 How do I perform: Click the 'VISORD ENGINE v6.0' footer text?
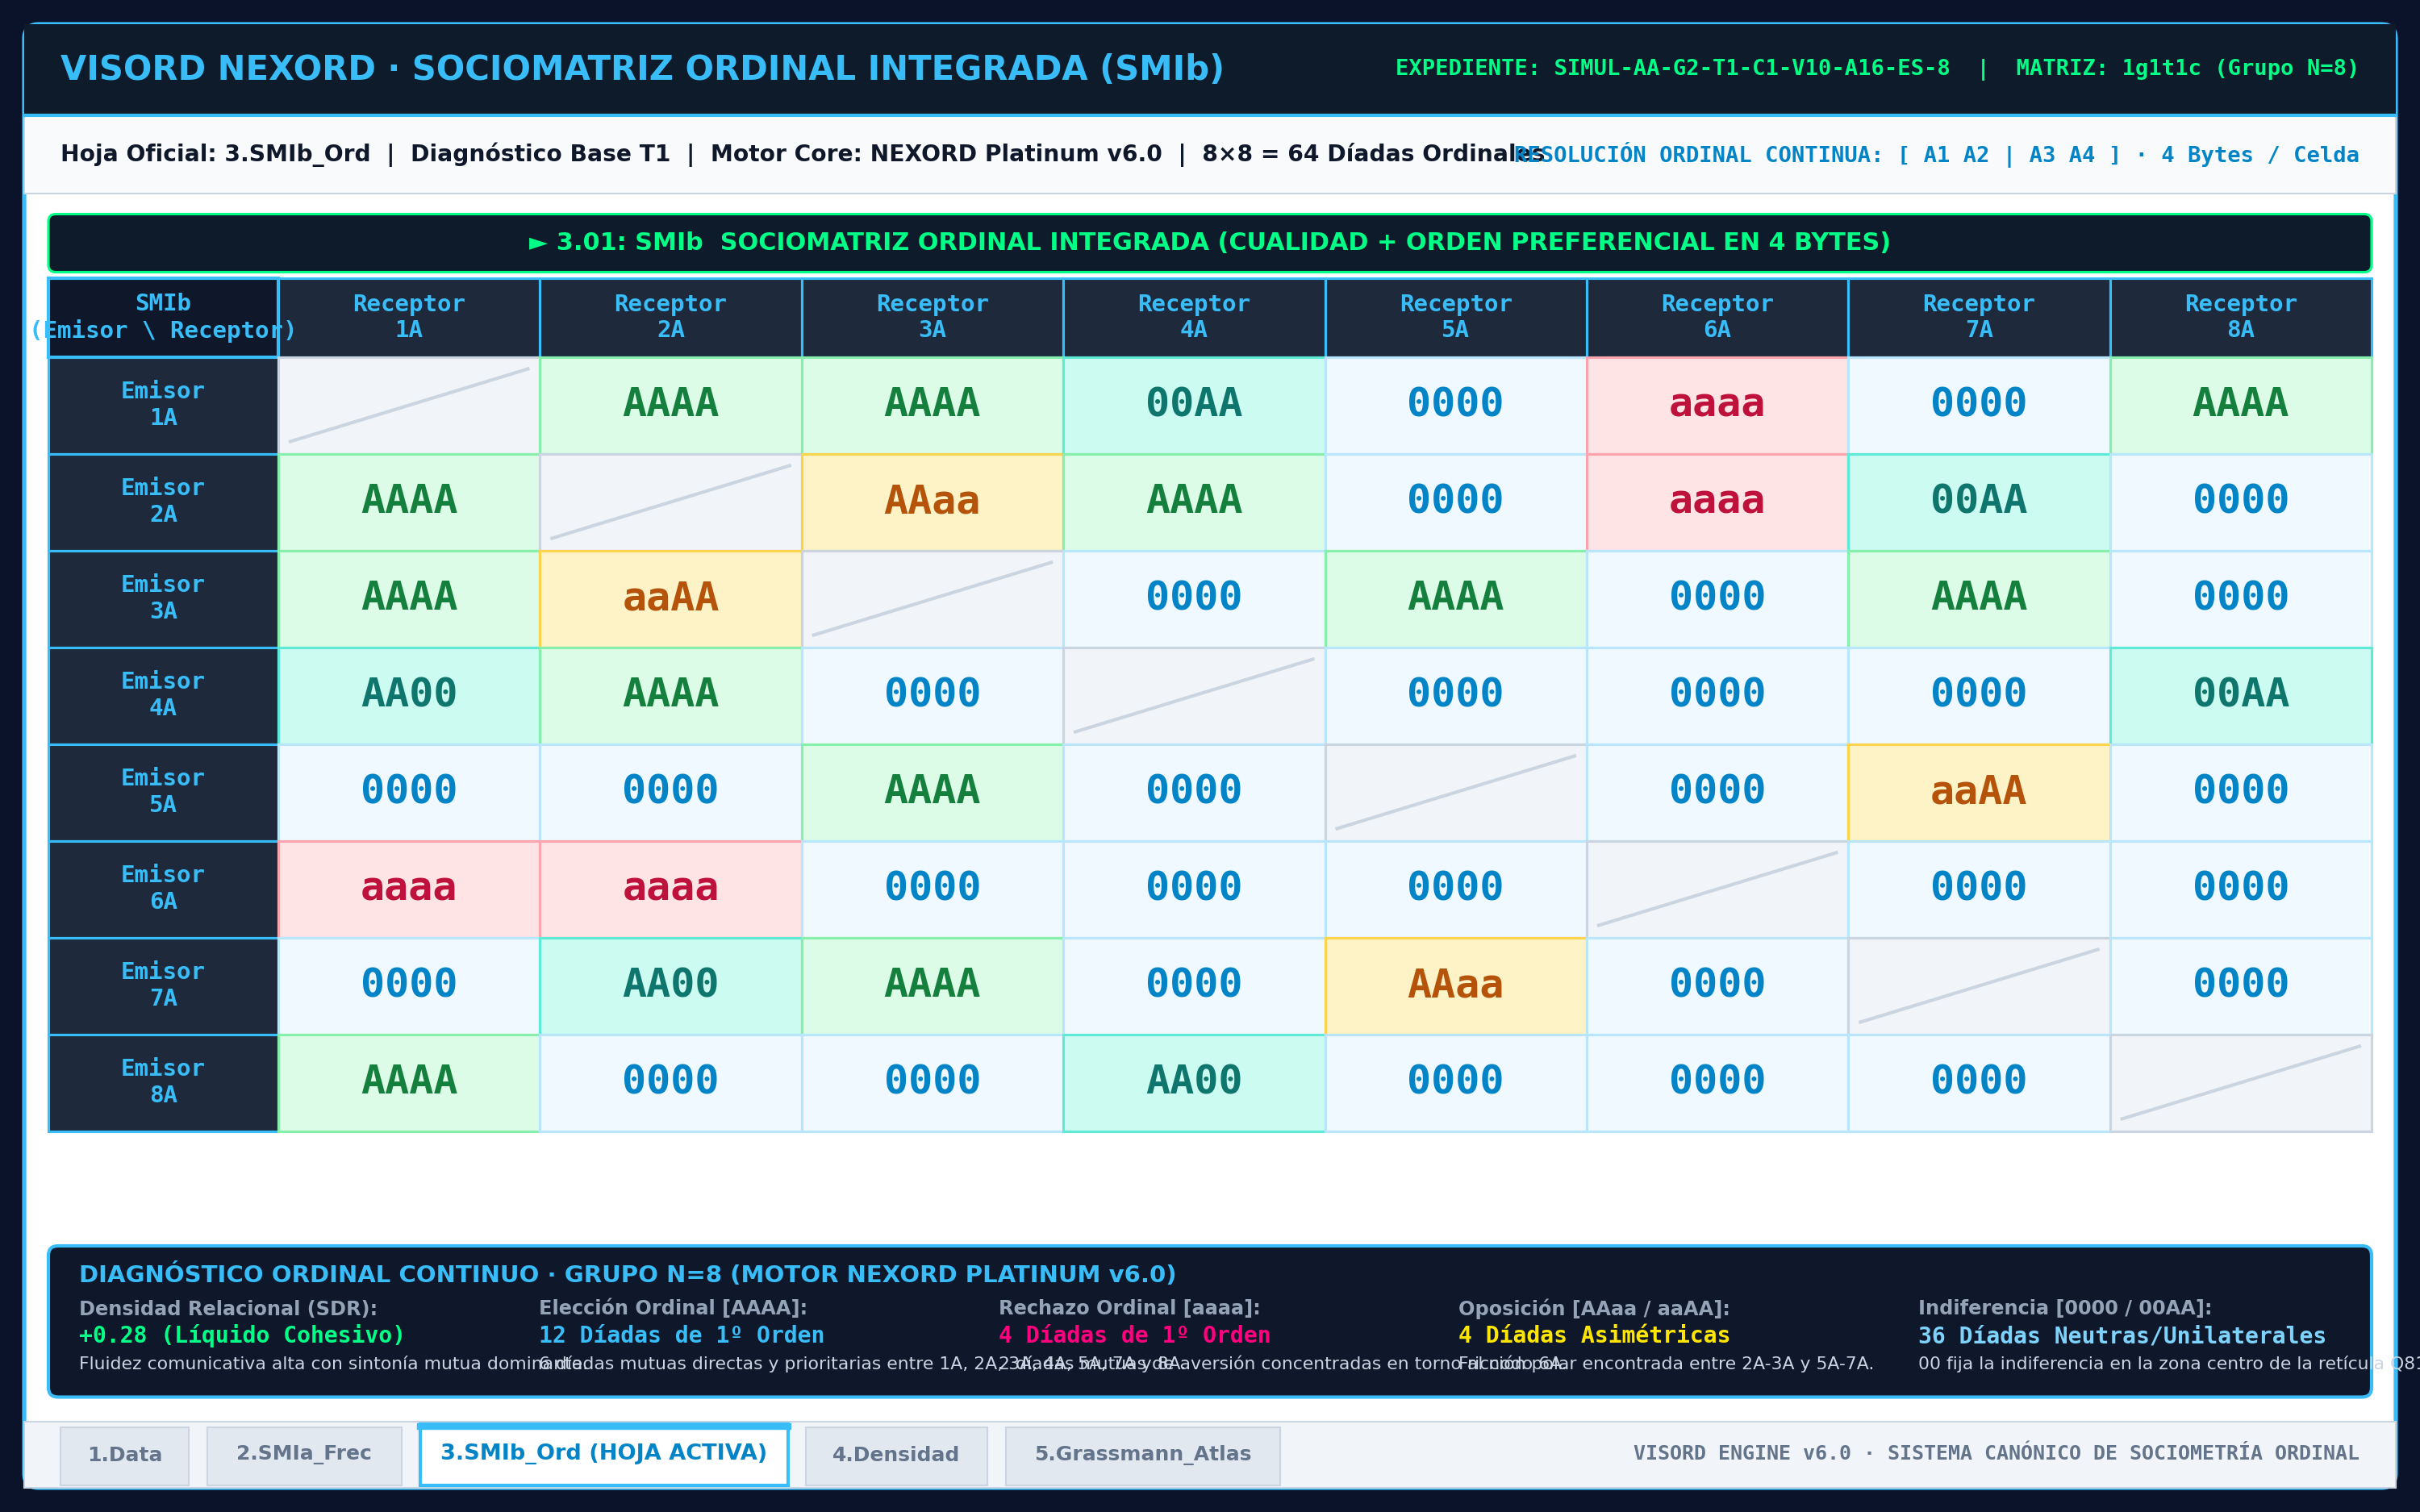click(1996, 1453)
